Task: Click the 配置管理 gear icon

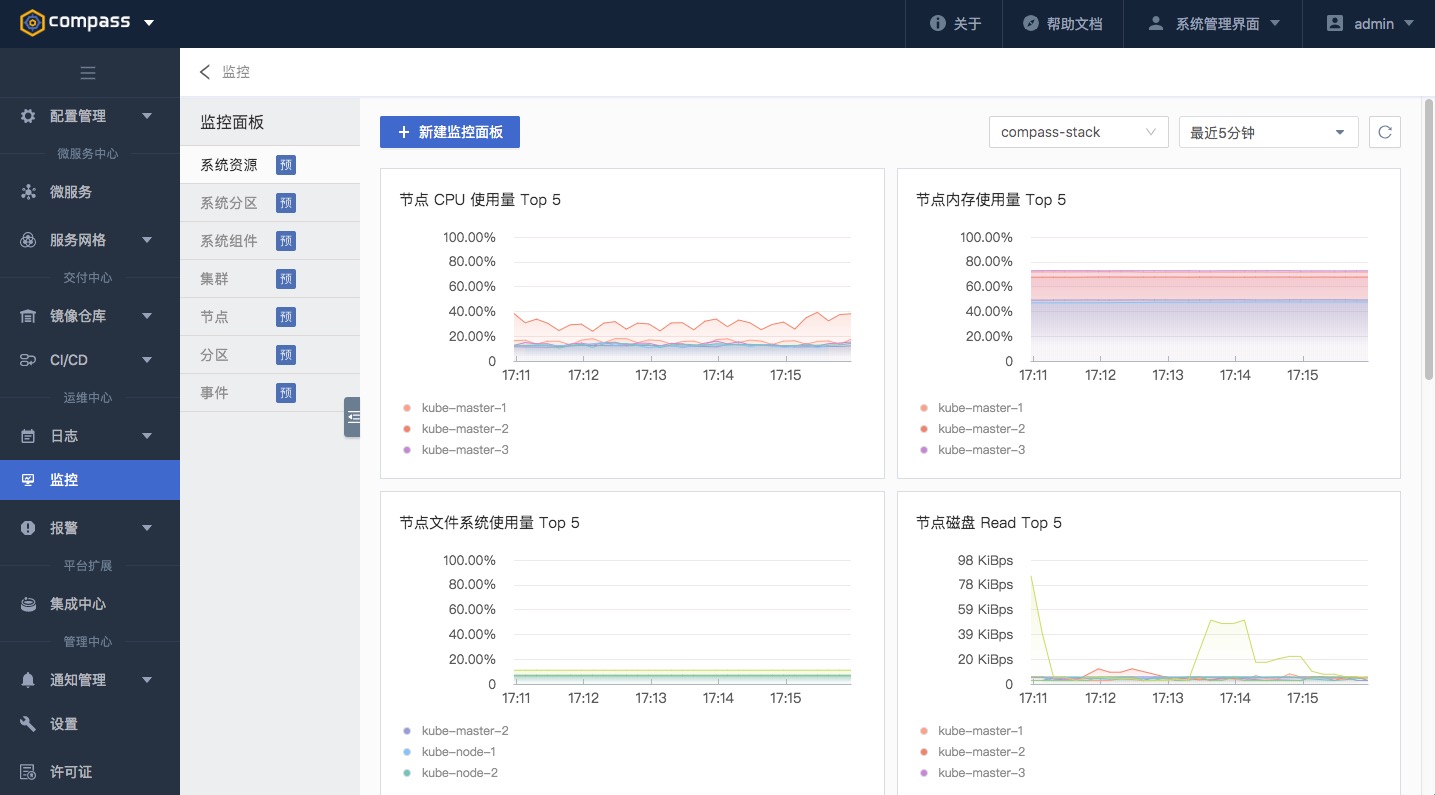Action: click(28, 116)
